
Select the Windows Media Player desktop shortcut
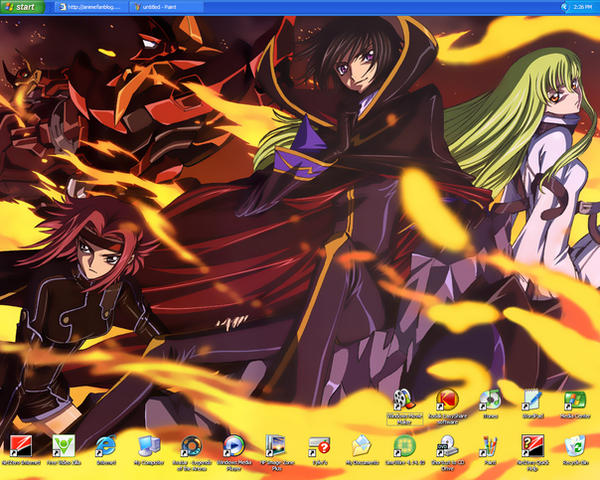click(234, 453)
